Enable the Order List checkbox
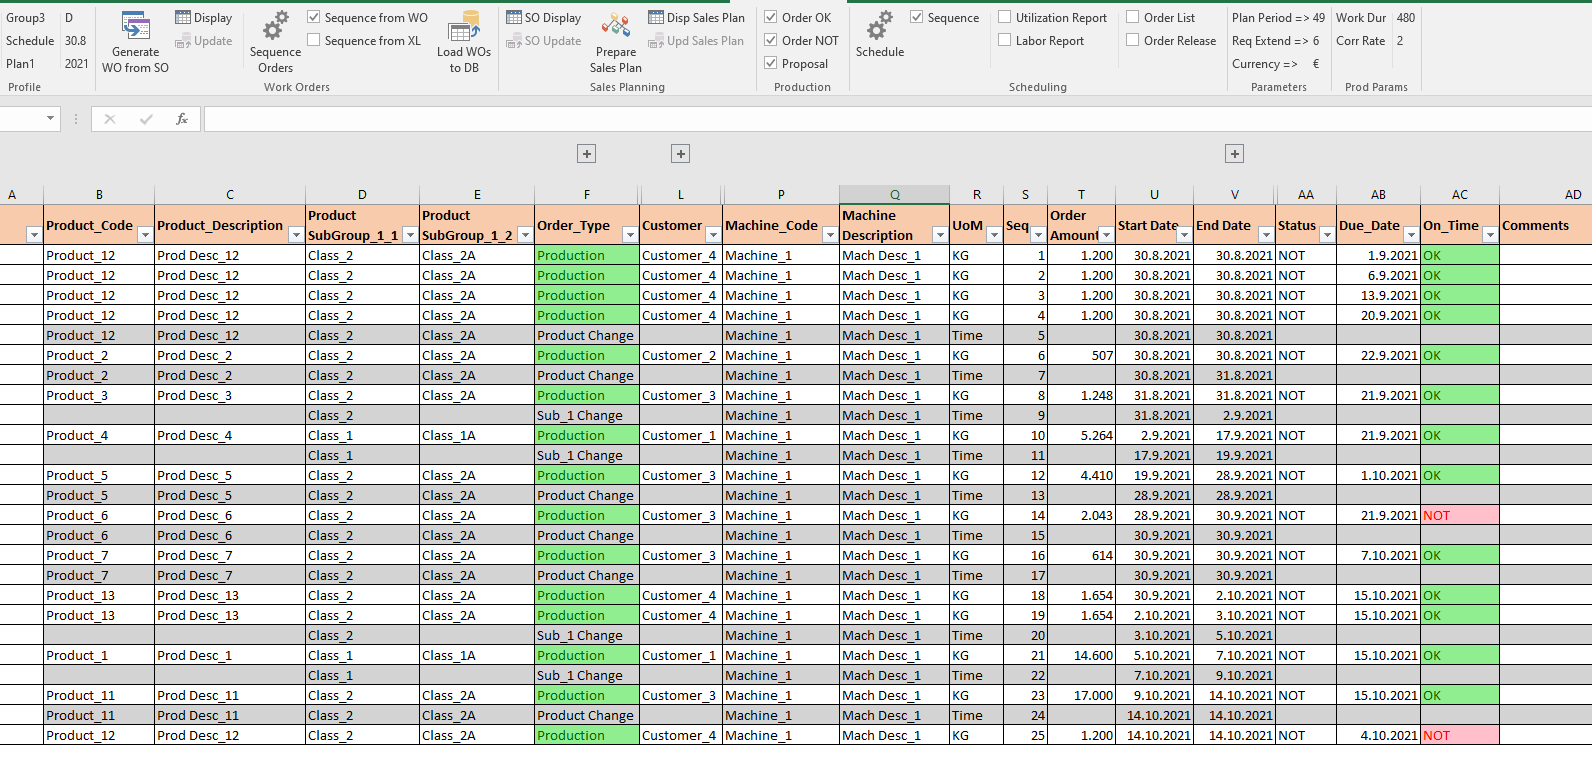This screenshot has height=761, width=1592. pyautogui.click(x=1133, y=17)
